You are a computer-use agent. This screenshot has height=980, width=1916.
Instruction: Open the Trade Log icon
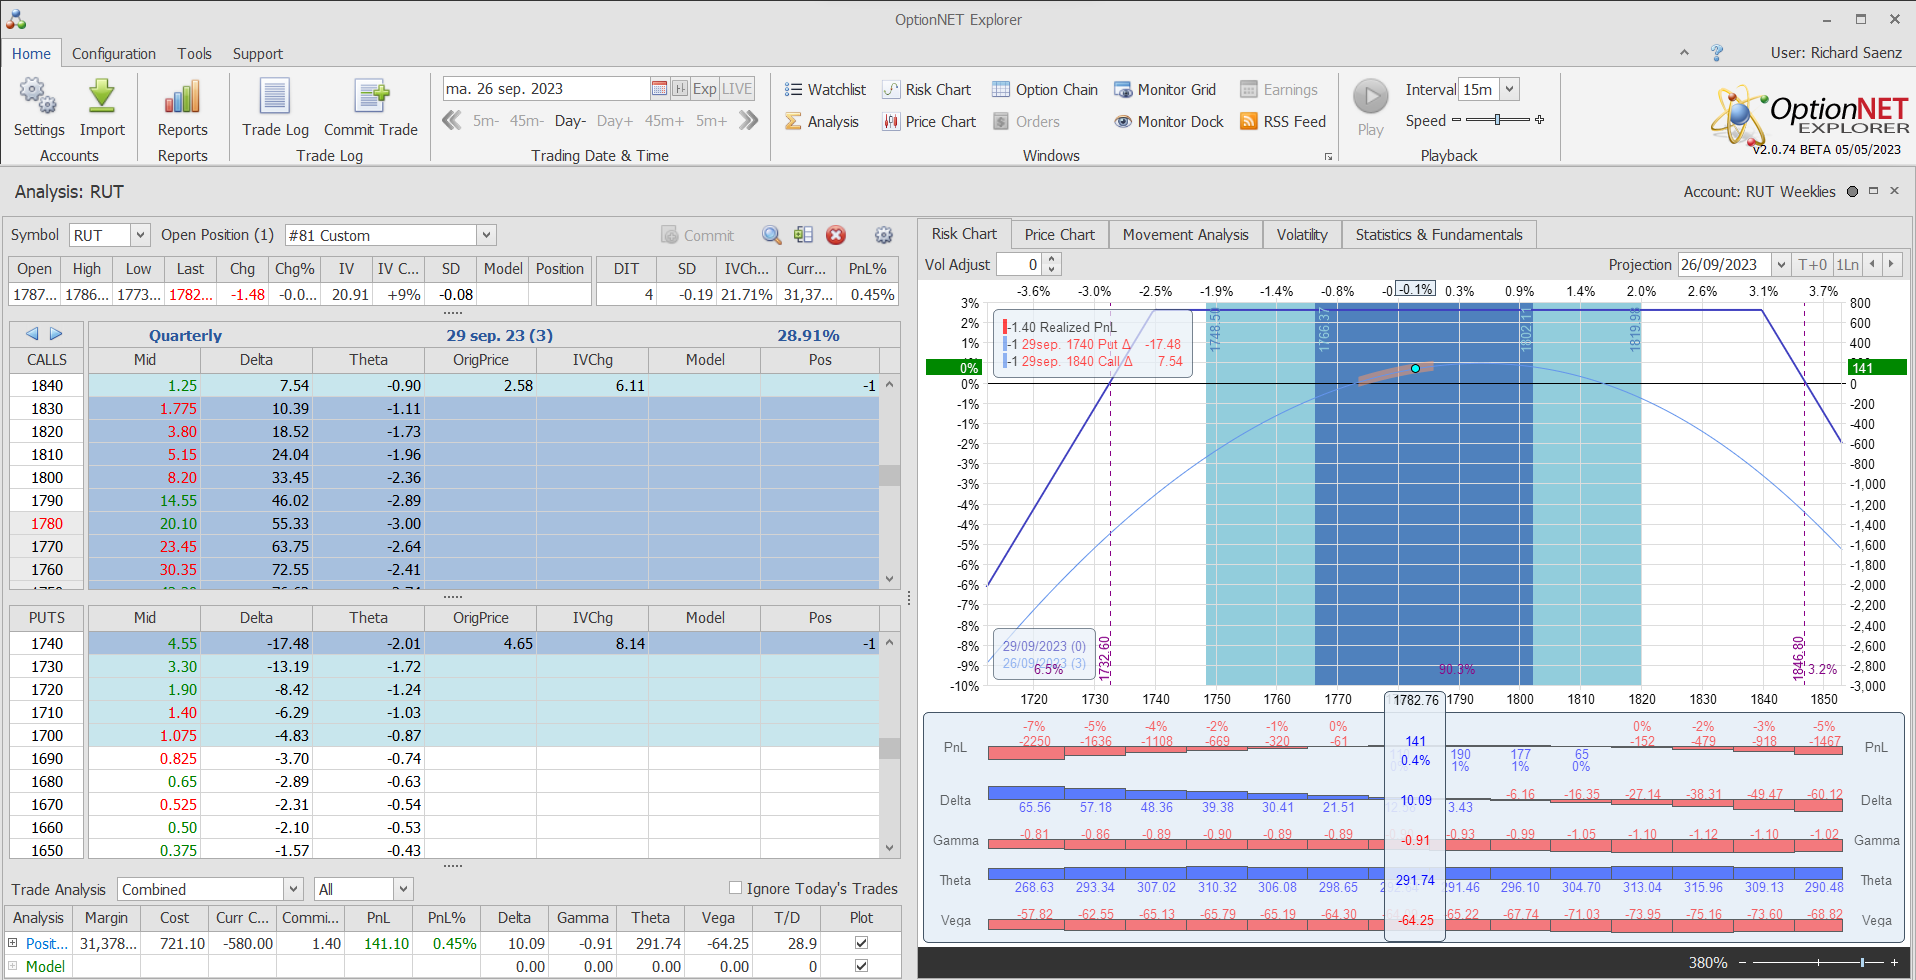click(x=275, y=98)
